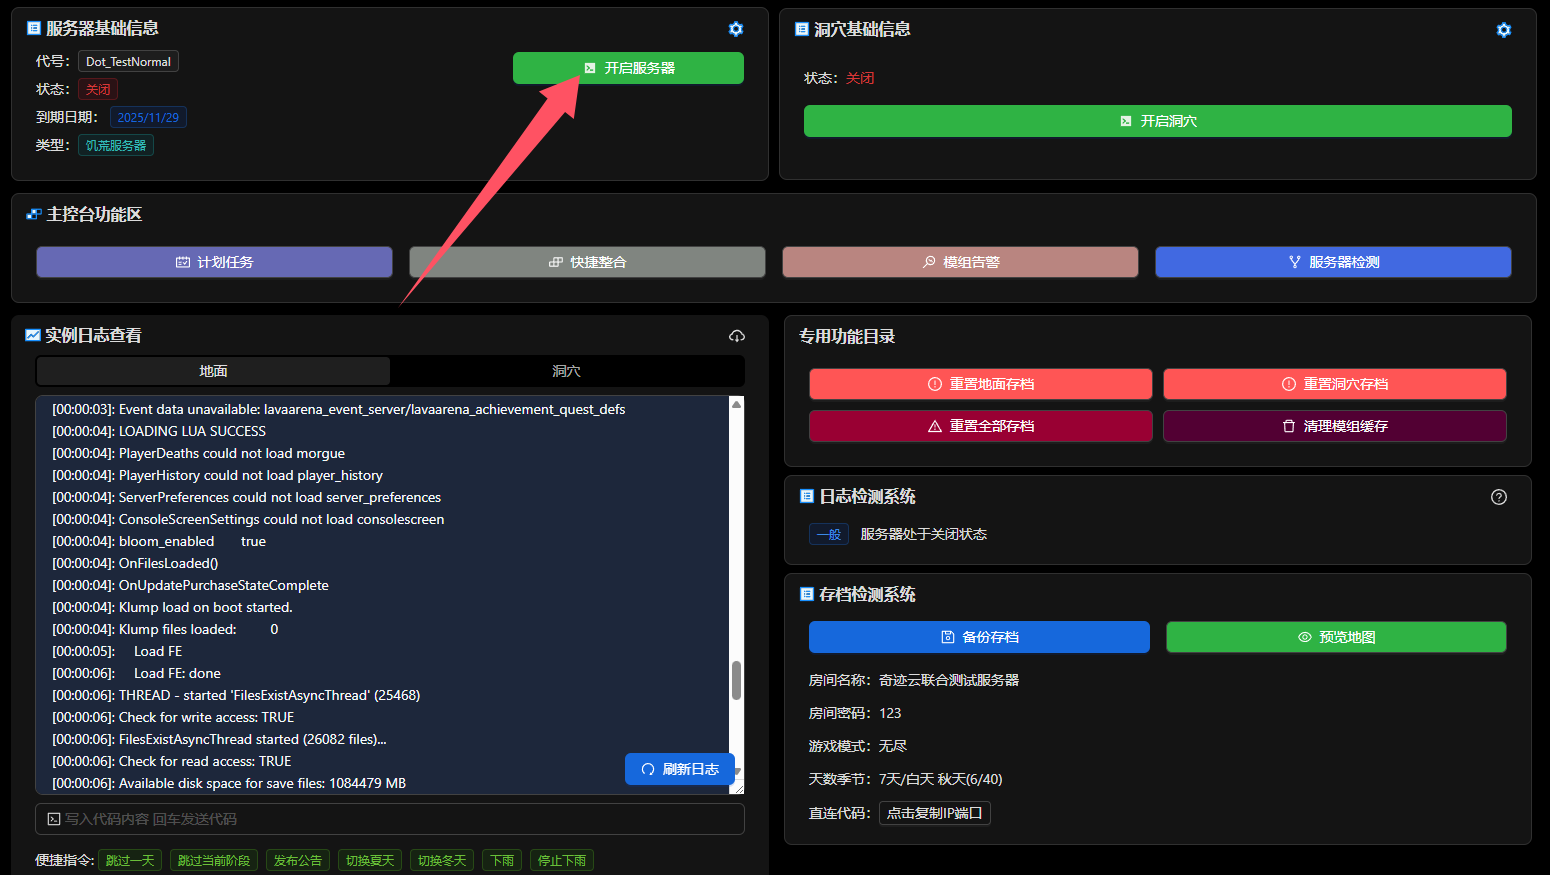Click the red 关闭 server status tag

98,89
